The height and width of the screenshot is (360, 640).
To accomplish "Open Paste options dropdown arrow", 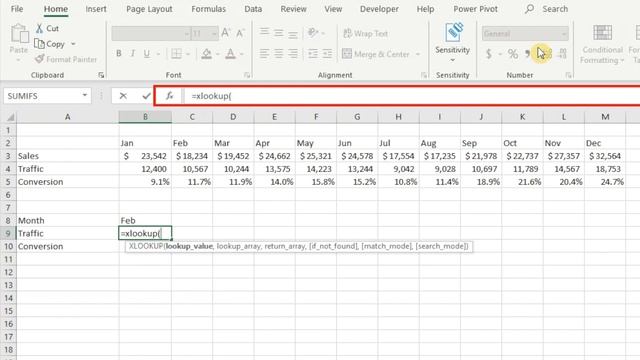I will tap(18, 60).
